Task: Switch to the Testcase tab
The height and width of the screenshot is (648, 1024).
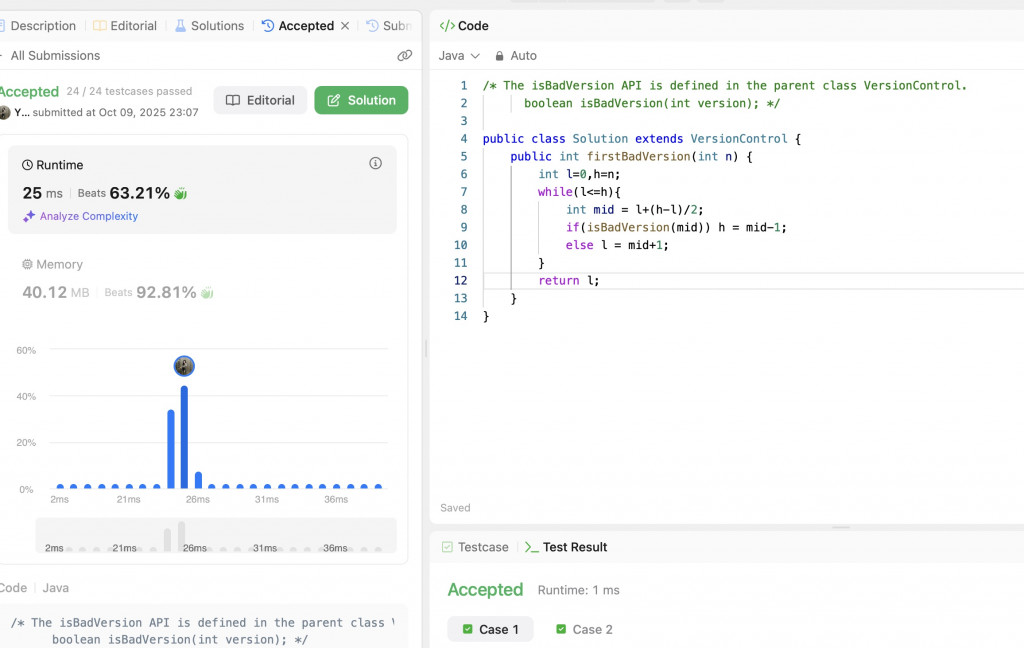Action: click(x=475, y=547)
